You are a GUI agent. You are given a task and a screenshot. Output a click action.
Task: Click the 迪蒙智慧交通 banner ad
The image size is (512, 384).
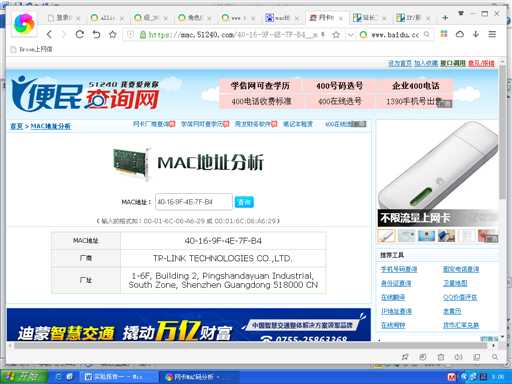point(189,325)
